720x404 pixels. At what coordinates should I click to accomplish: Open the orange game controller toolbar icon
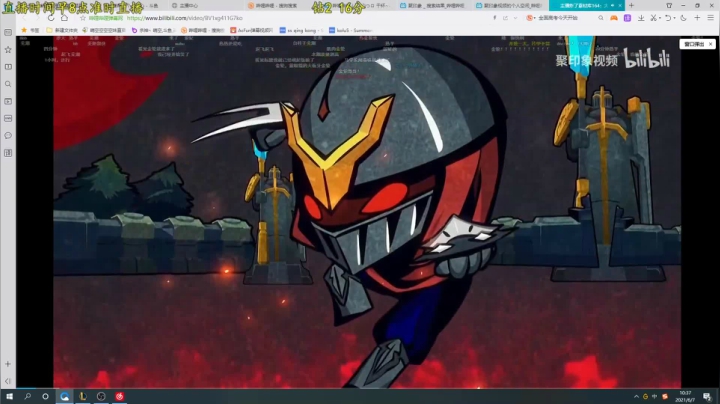point(613,18)
